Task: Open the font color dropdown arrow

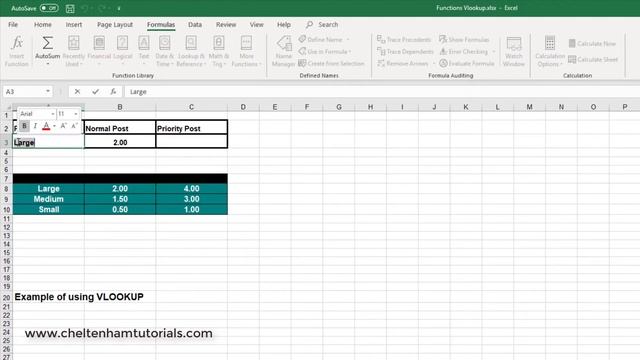Action: 54,126
